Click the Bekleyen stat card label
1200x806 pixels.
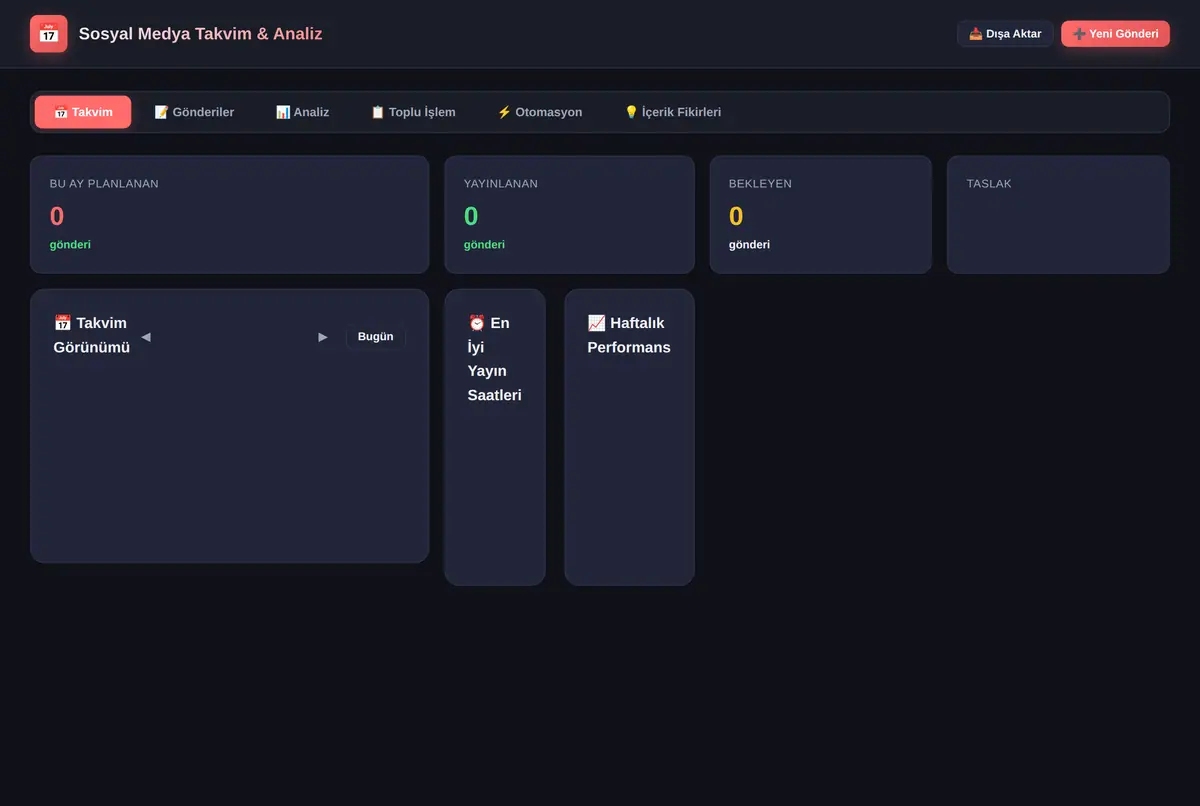pyautogui.click(x=760, y=184)
